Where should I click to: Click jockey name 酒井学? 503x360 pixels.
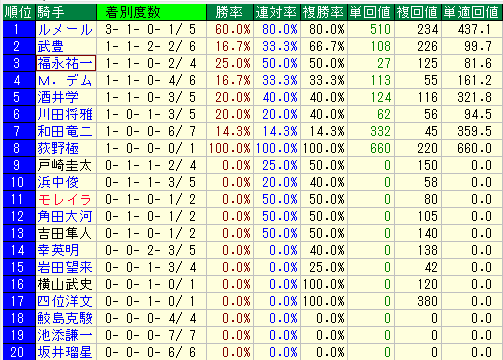[x=58, y=98]
